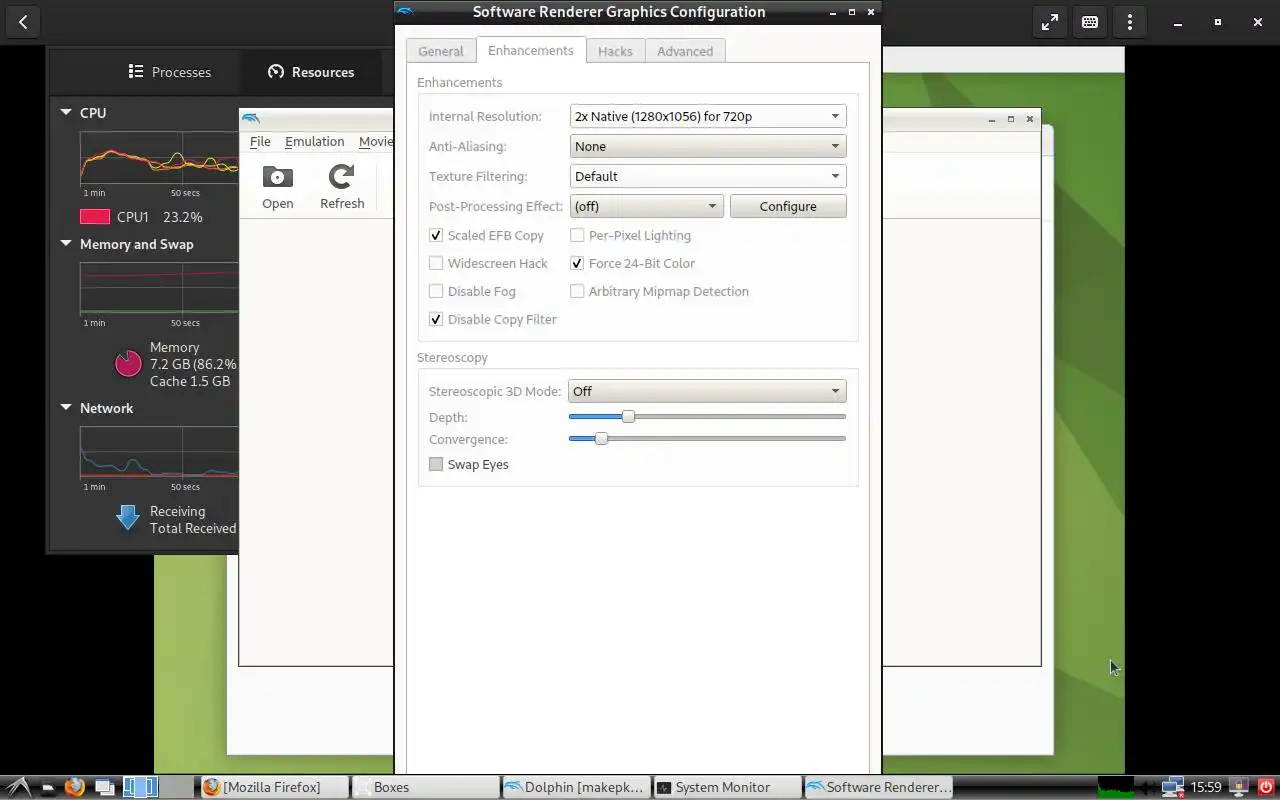Click the Receiving blue arrow icon
The width and height of the screenshot is (1280, 800).
click(x=128, y=517)
